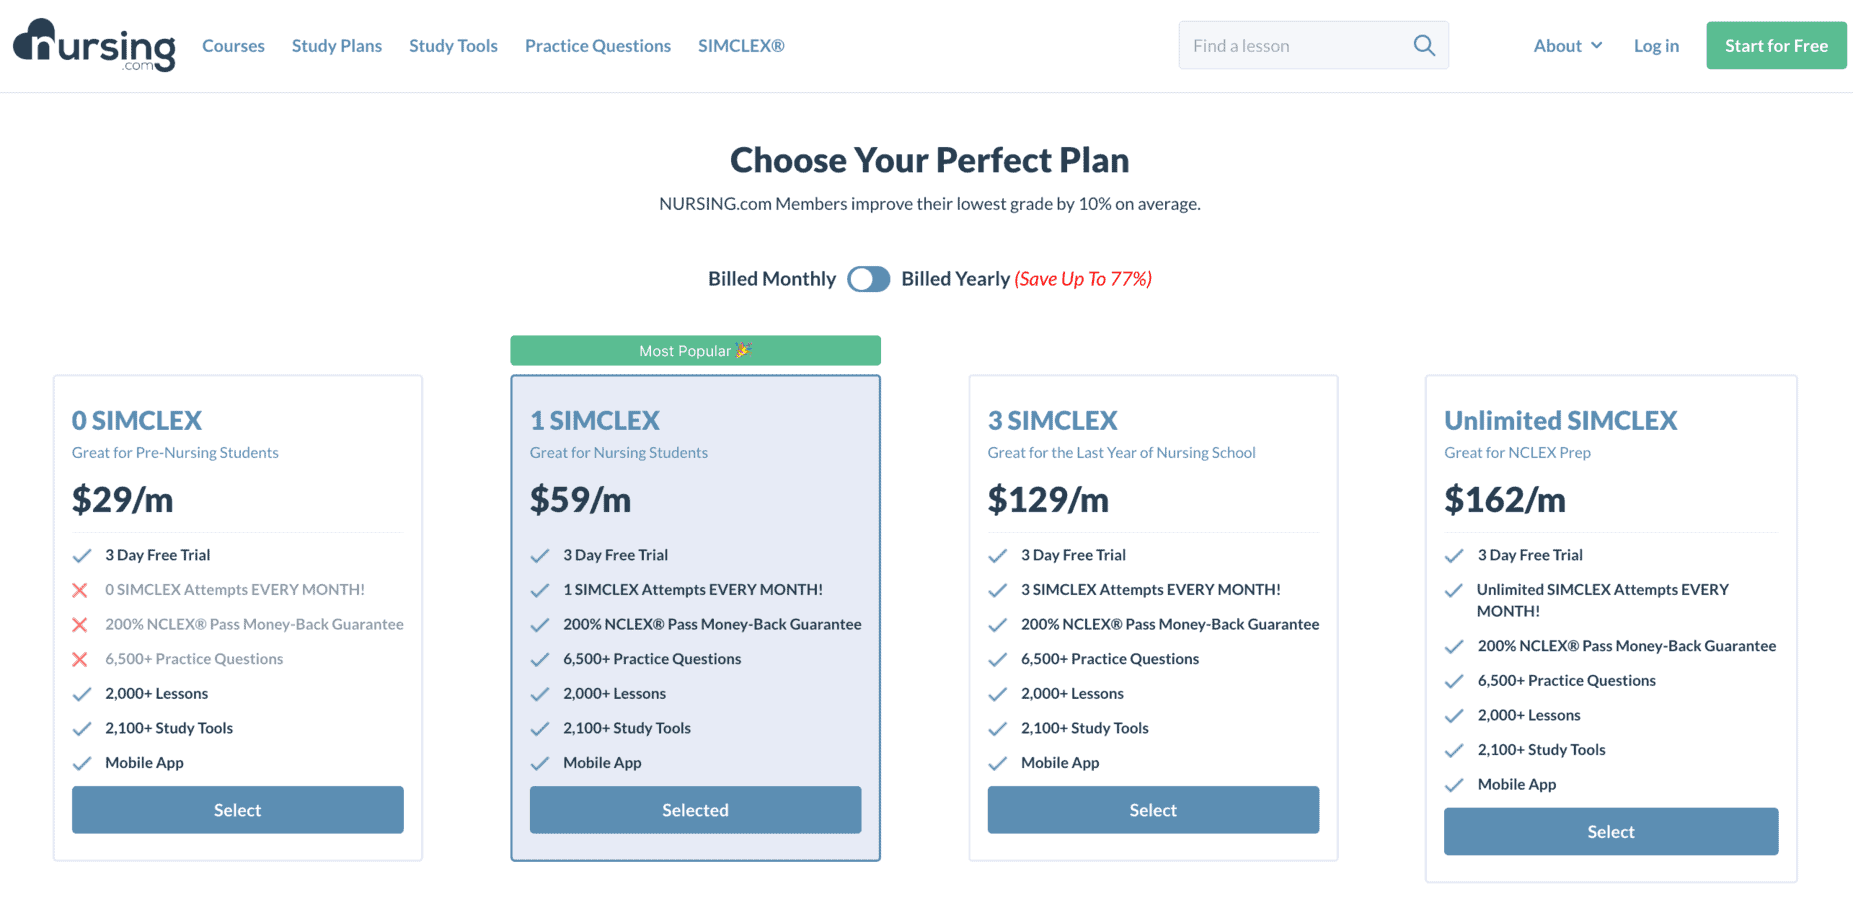Image resolution: width=1853 pixels, height=900 pixels.
Task: Toggle billing from monthly to yearly
Action: pos(868,279)
